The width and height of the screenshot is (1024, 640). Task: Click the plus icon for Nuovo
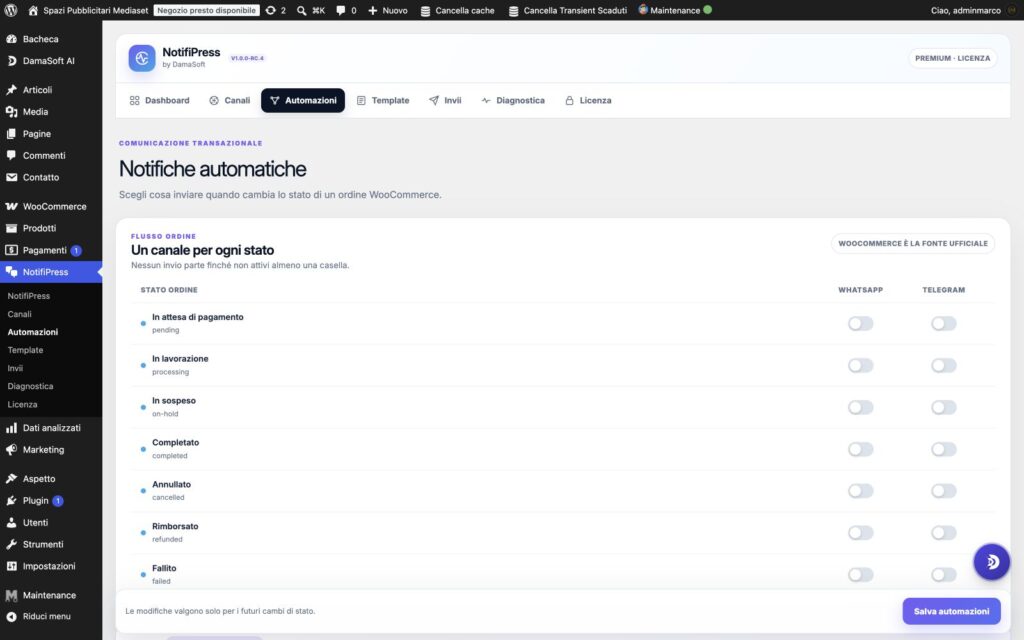[x=373, y=10]
